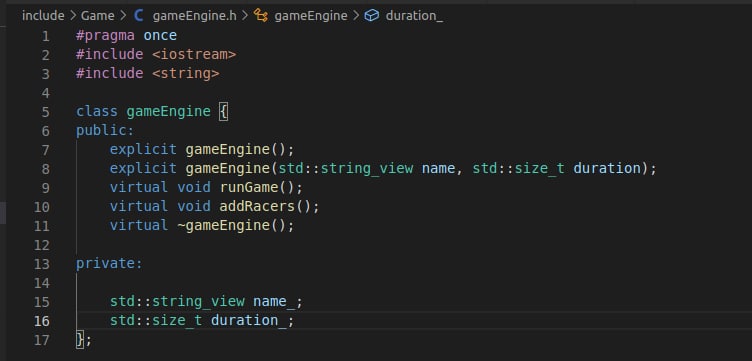This screenshot has width=752, height=361.
Task: Click the class symbol icon before gameEngine
Action: point(261,16)
